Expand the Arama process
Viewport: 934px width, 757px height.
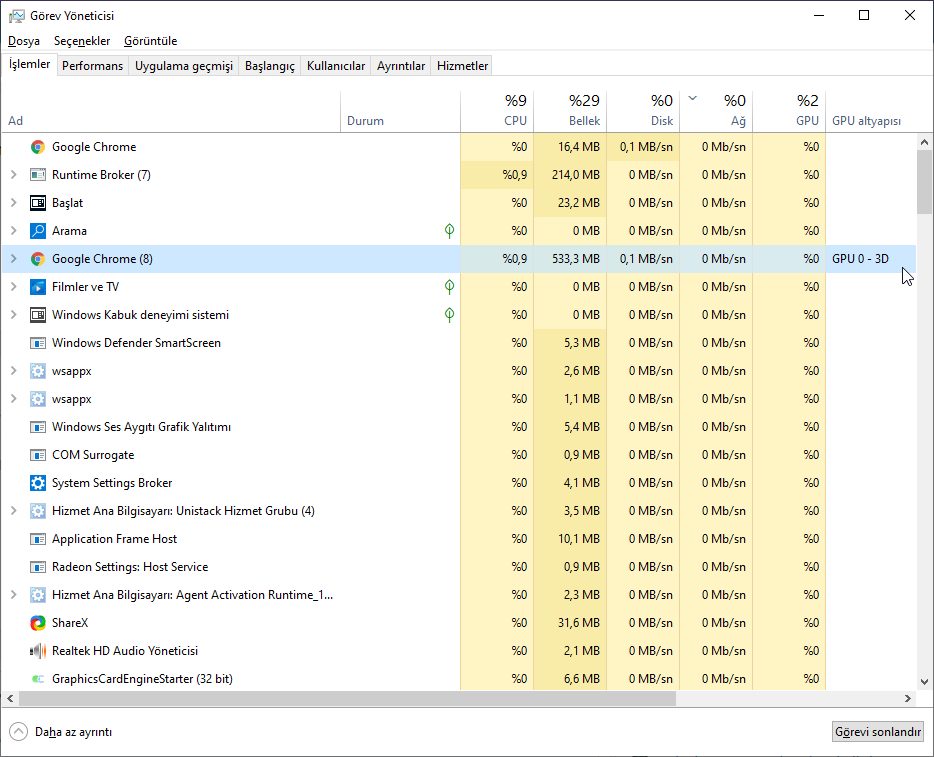[14, 230]
